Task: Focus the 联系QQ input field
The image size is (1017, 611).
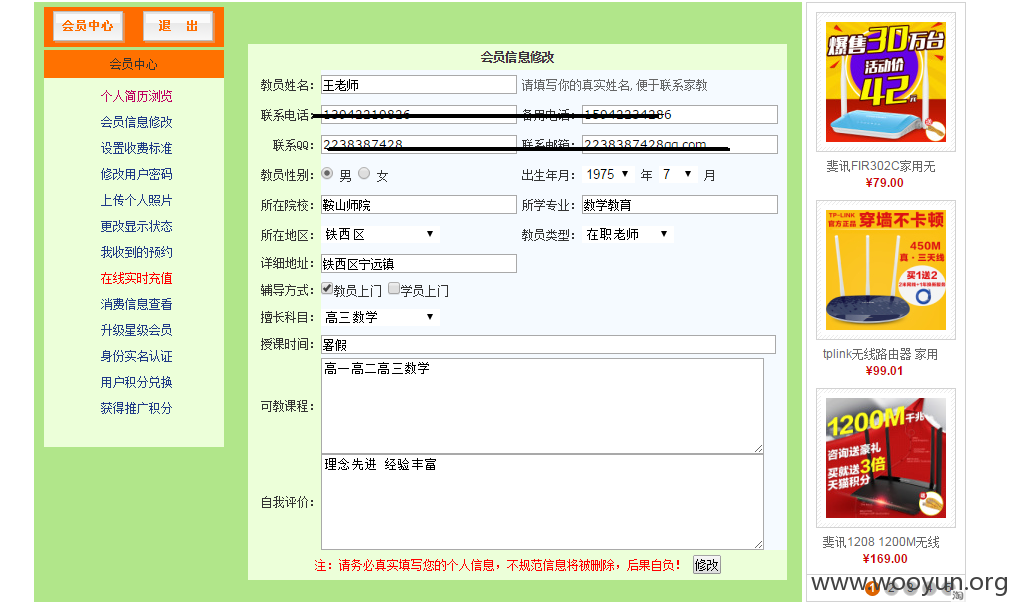Action: pyautogui.click(x=418, y=145)
